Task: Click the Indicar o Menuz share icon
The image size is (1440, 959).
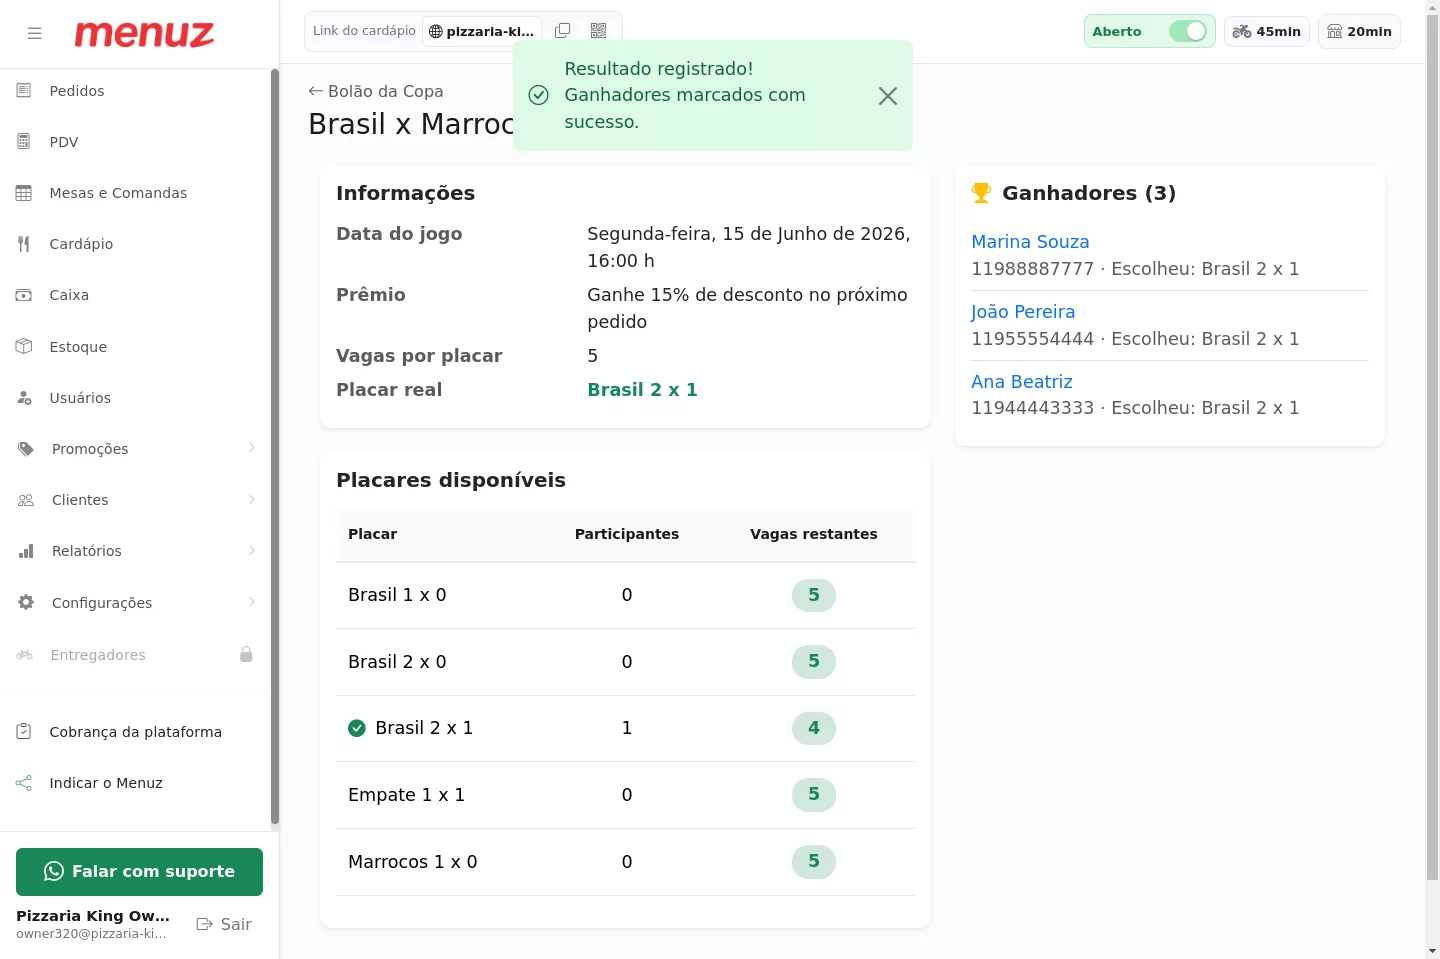Action: [24, 782]
